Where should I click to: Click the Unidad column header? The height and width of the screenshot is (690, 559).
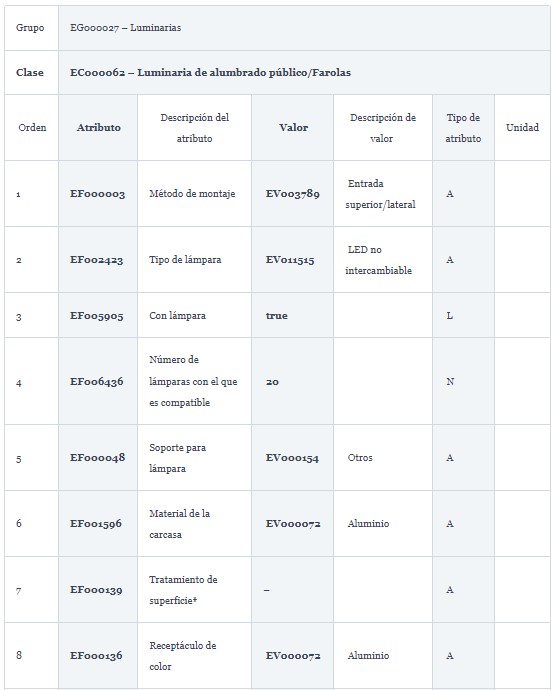(522, 128)
